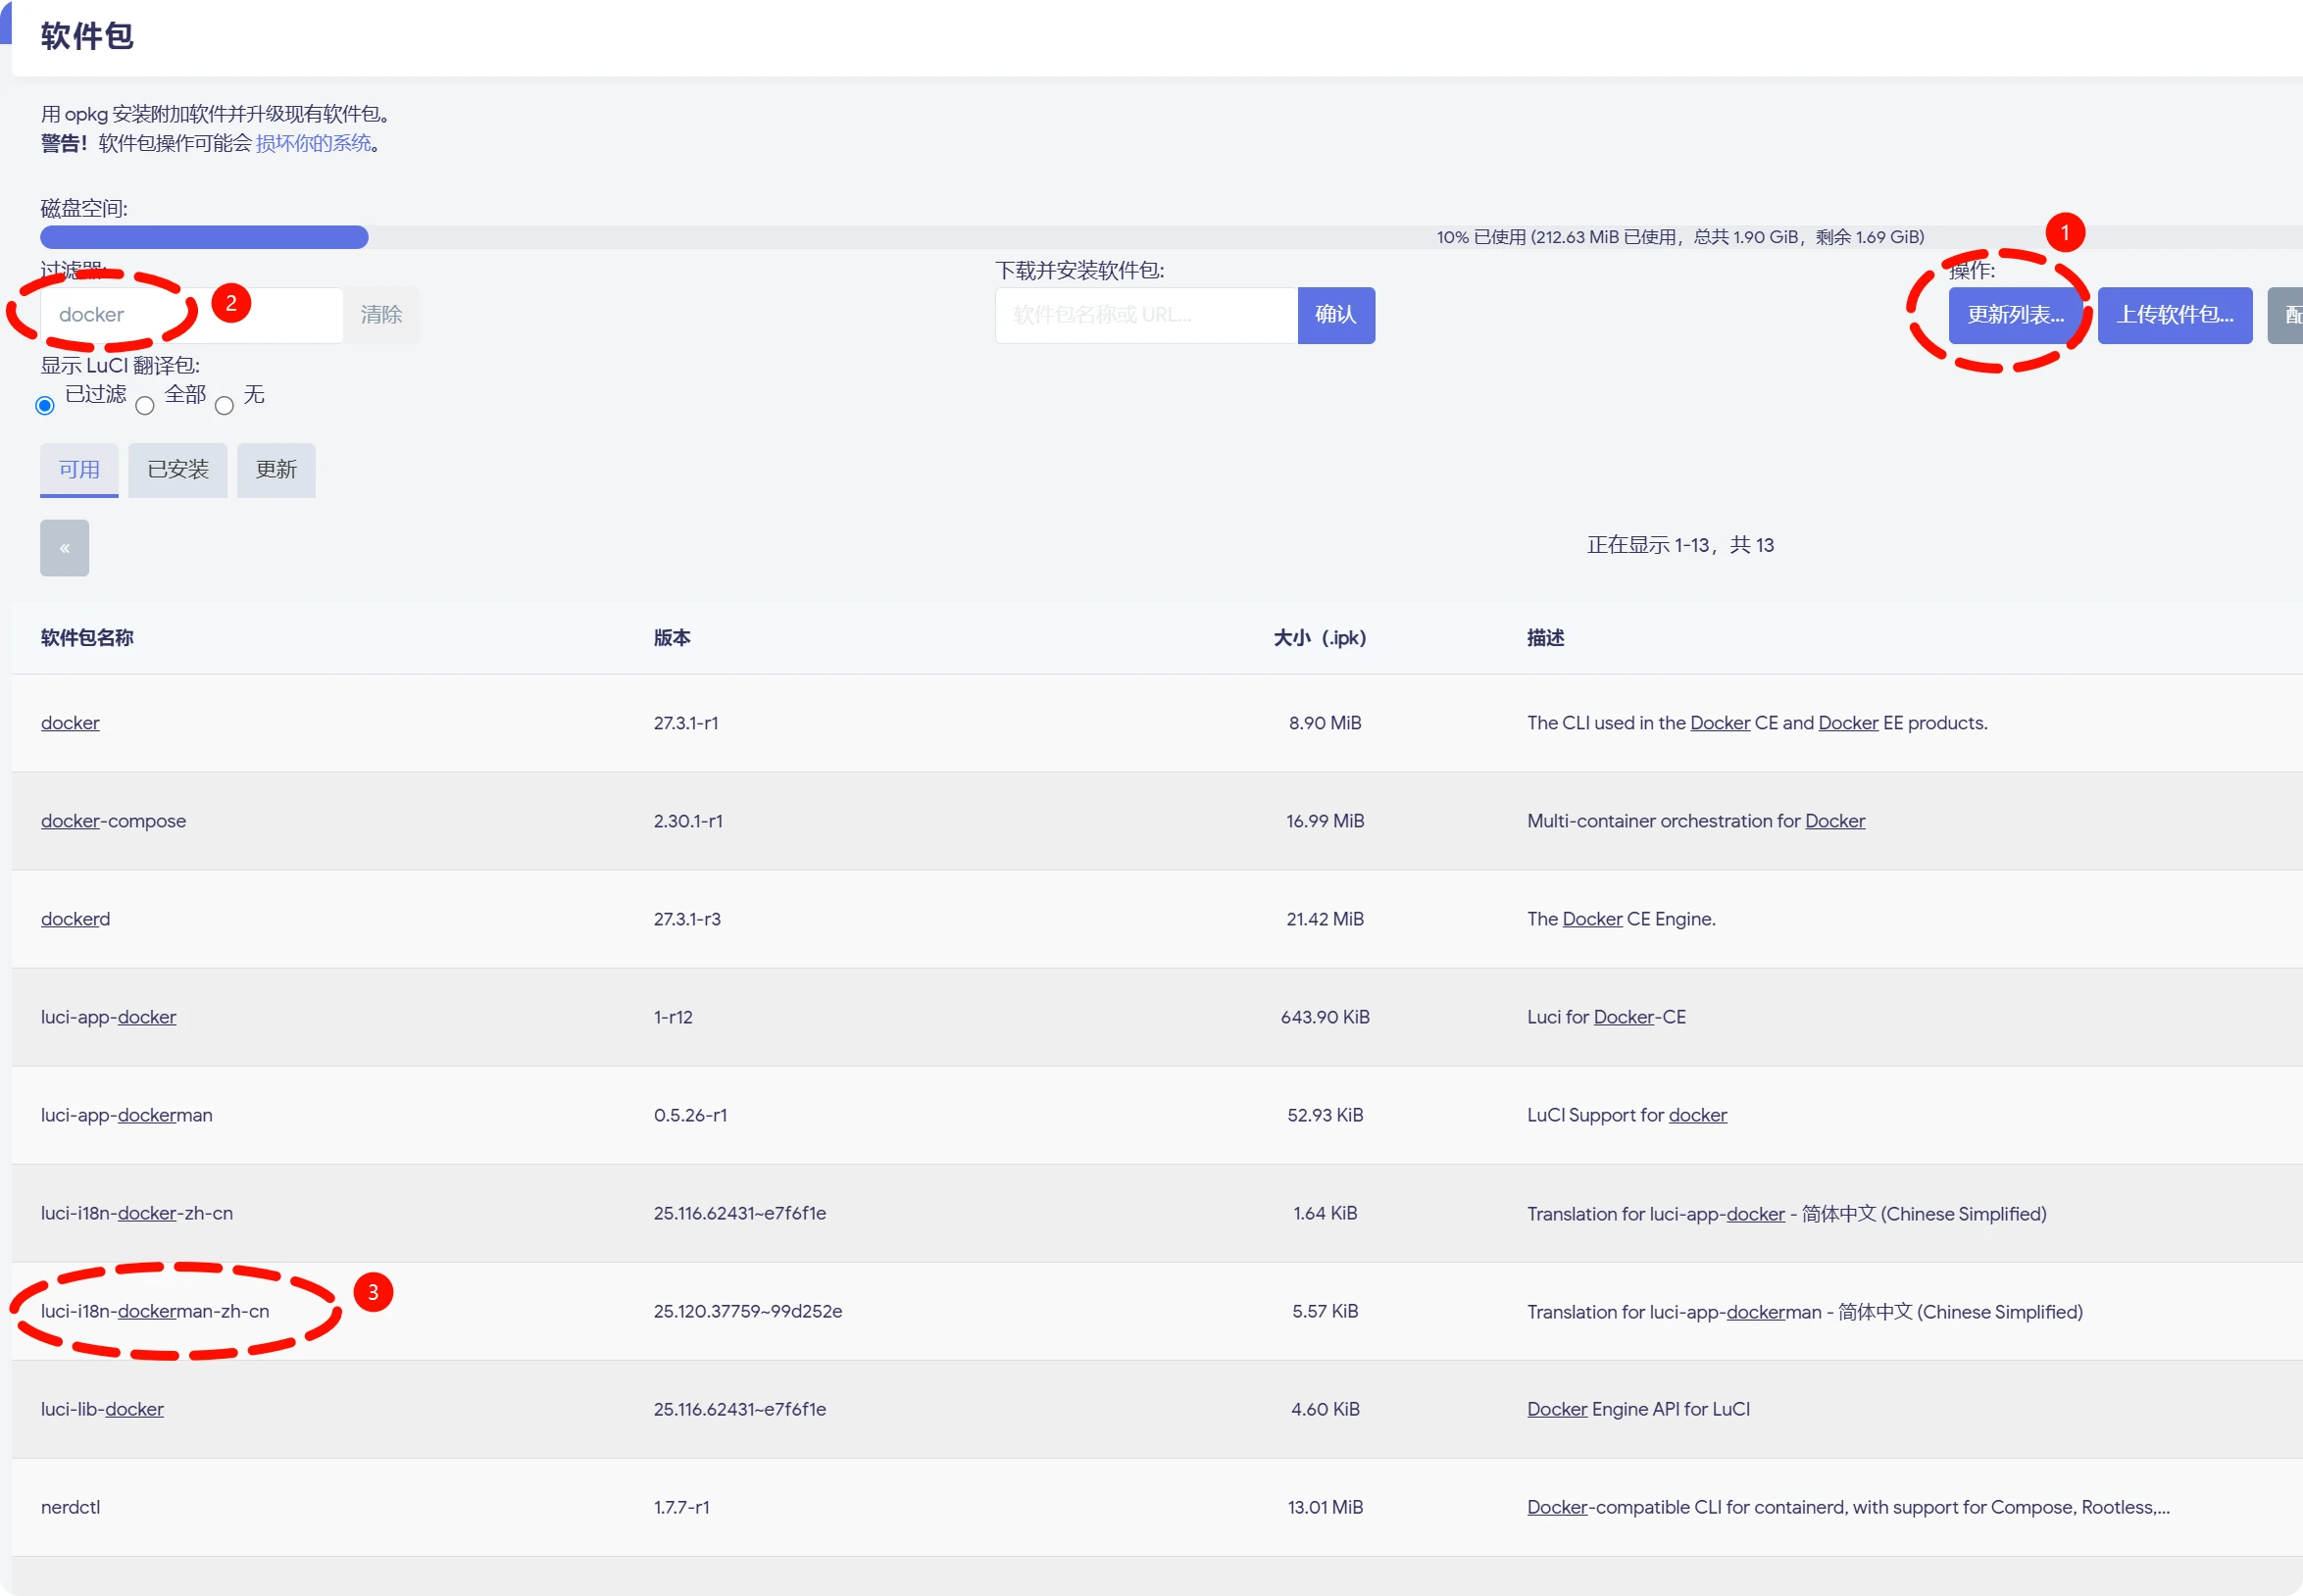The height and width of the screenshot is (1596, 2303).
Task: Switch to the 更新 tab
Action: (x=276, y=470)
